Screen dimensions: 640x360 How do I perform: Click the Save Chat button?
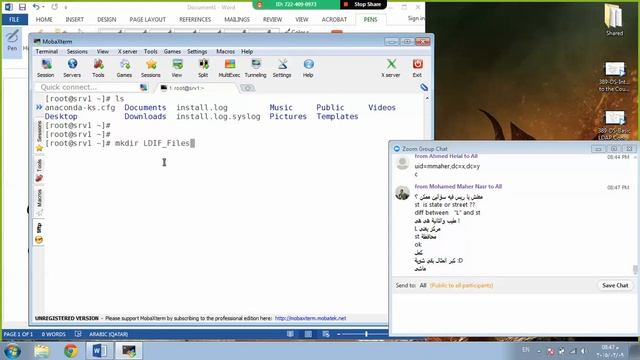(x=615, y=285)
